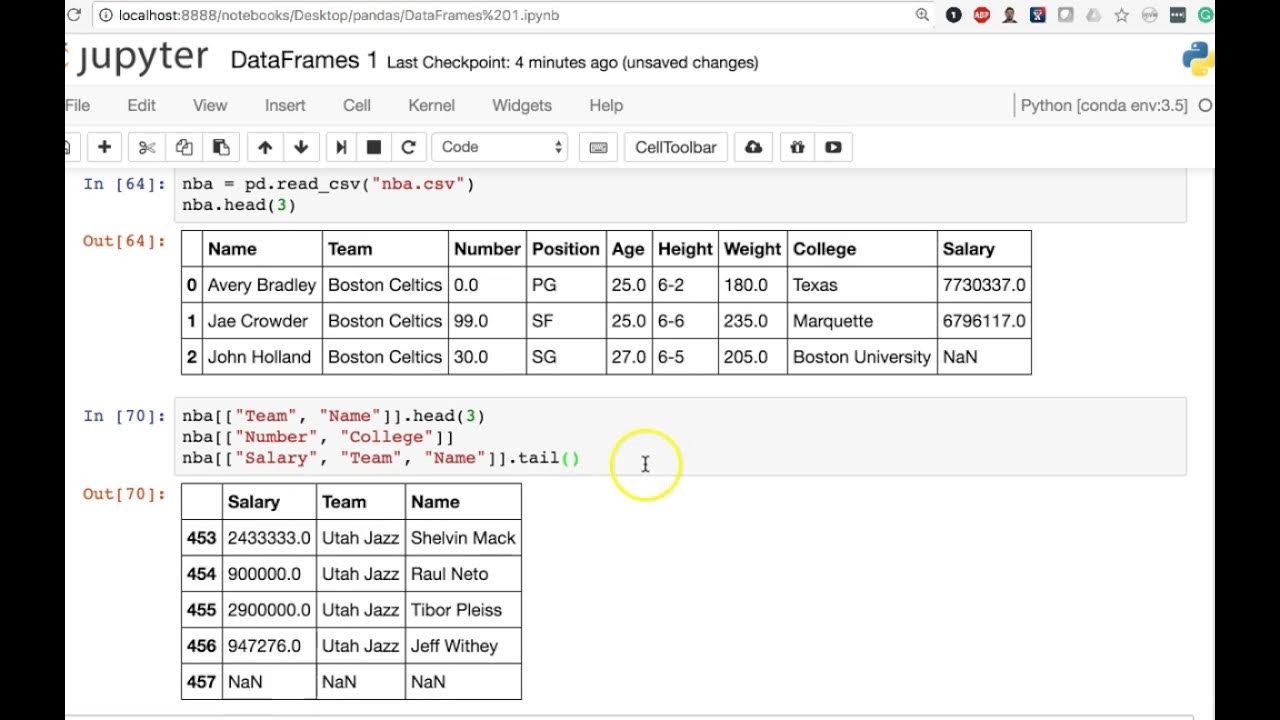Move the selected cell down

coord(301,147)
